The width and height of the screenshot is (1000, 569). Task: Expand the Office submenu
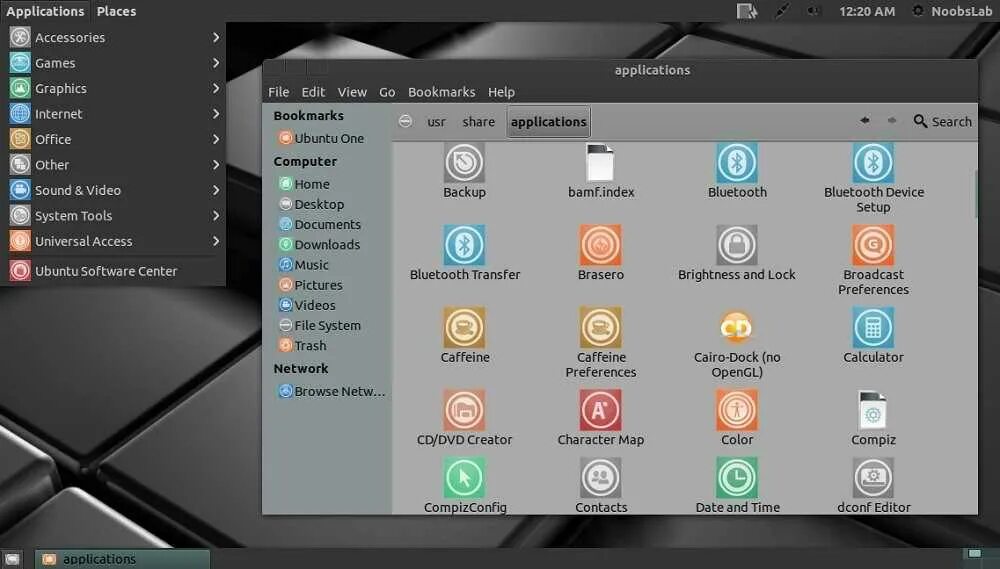coord(115,140)
